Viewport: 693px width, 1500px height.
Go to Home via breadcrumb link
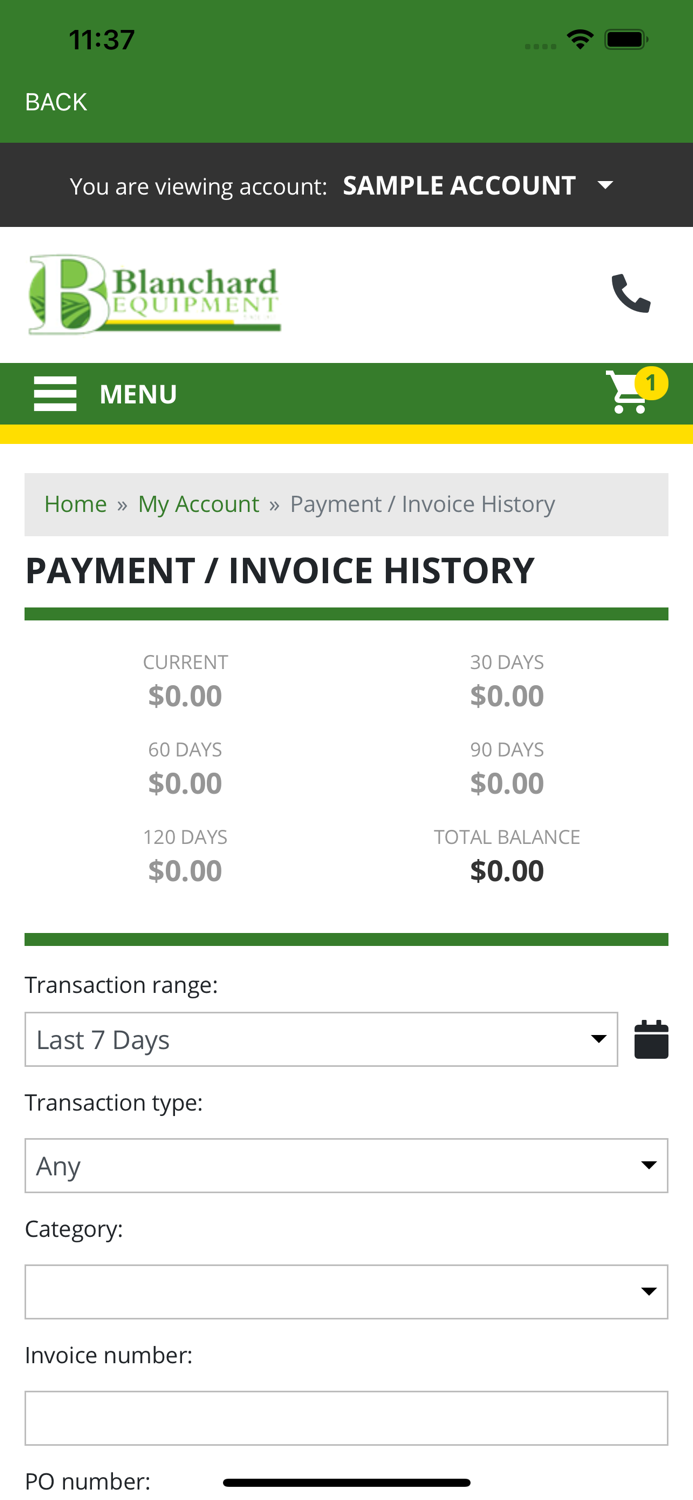[75, 504]
